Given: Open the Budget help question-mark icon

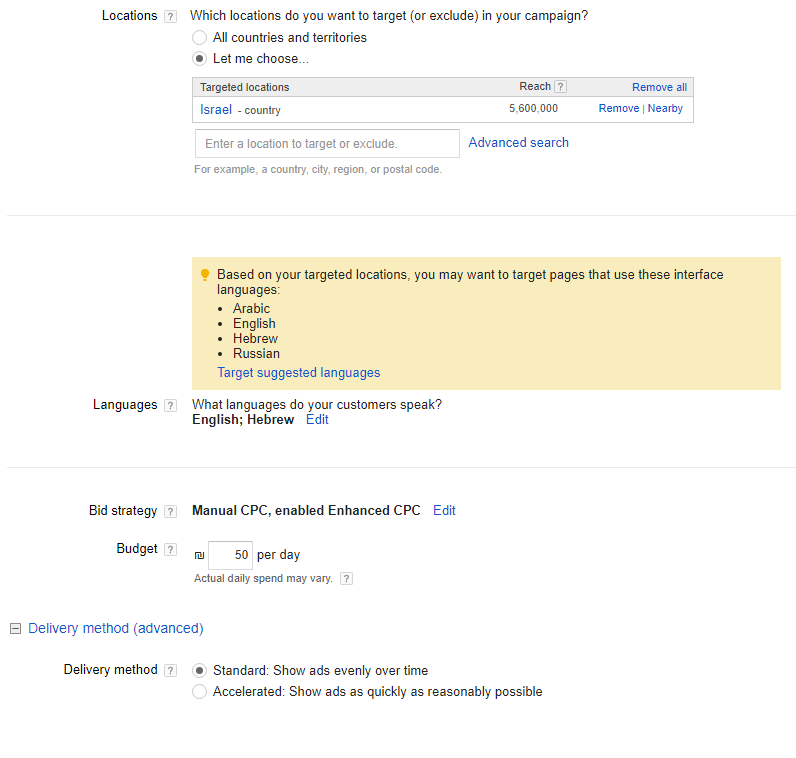Looking at the screenshot, I should pos(171,549).
